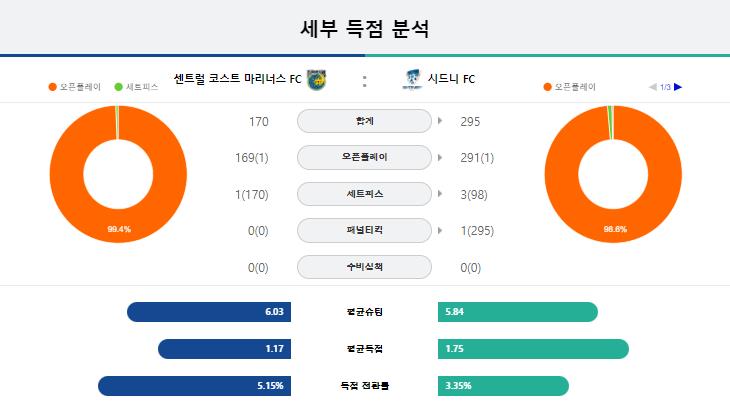Expand arrow next to 합계 row
This screenshot has width=730, height=405.
point(440,121)
